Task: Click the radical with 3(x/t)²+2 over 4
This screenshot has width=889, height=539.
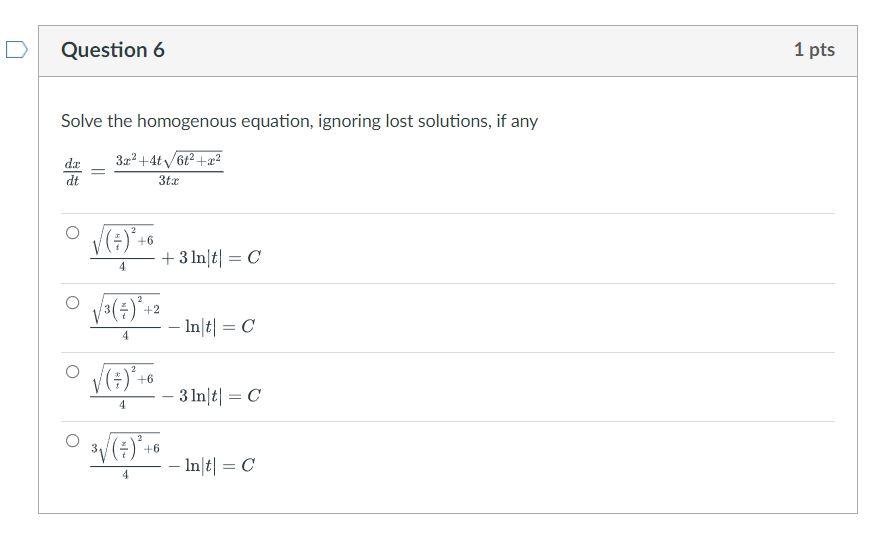Action: [125, 317]
